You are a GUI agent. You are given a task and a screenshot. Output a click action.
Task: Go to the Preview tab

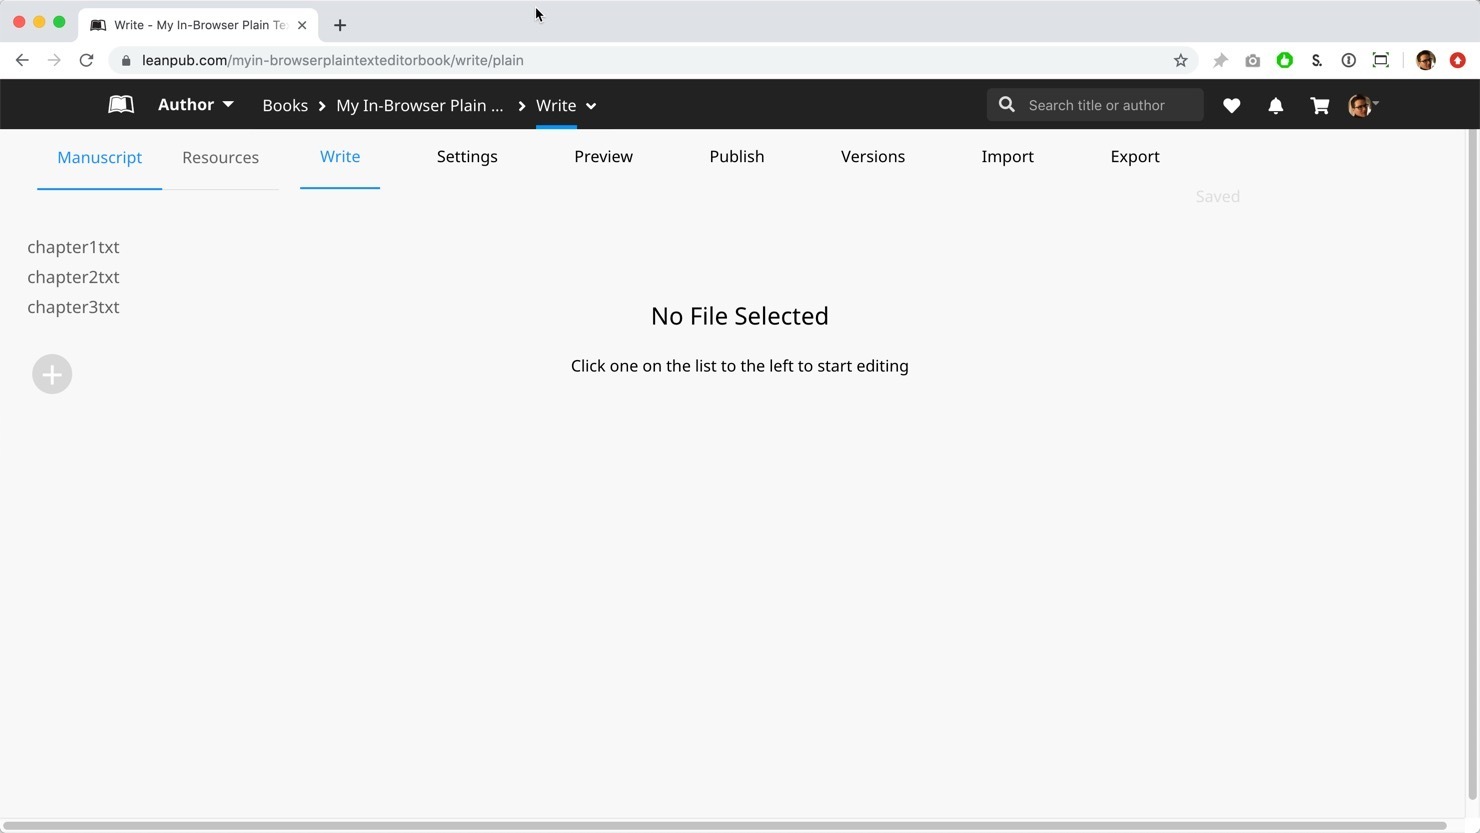603,156
